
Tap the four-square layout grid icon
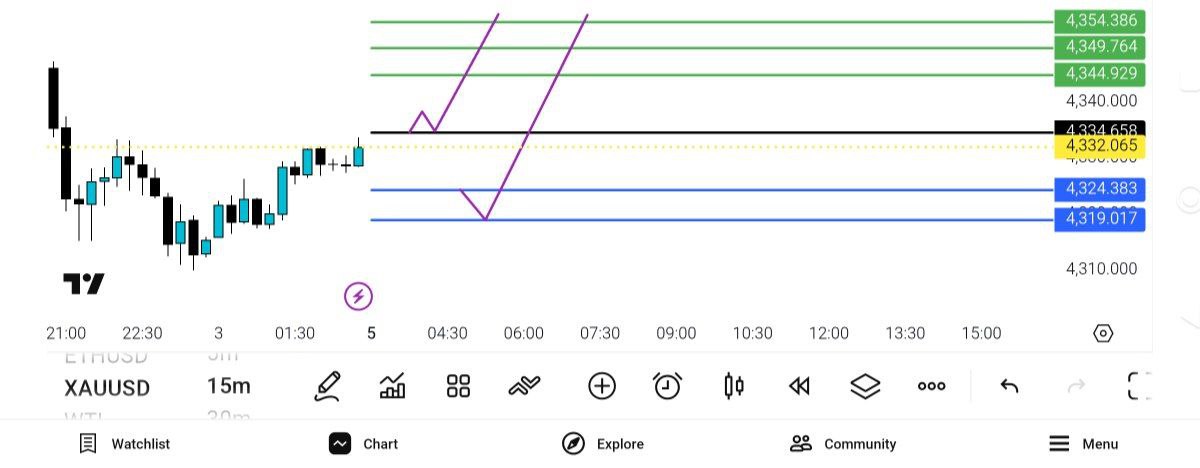pyautogui.click(x=458, y=386)
